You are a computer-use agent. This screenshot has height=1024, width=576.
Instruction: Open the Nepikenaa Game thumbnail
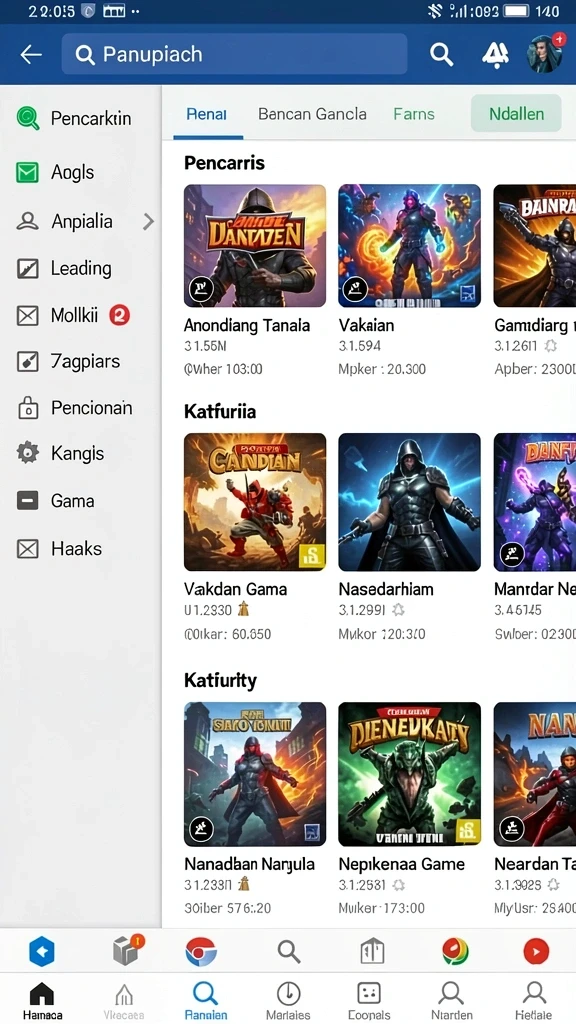(409, 774)
